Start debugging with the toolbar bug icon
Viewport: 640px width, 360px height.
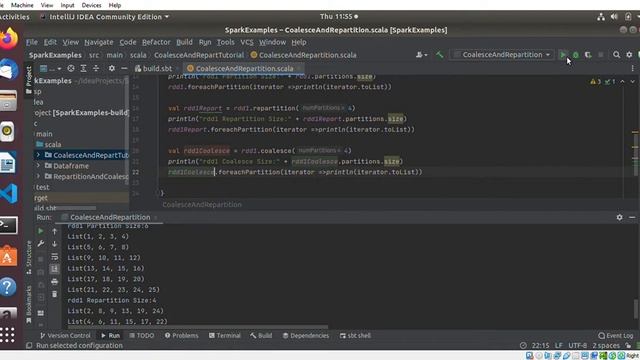pos(576,55)
